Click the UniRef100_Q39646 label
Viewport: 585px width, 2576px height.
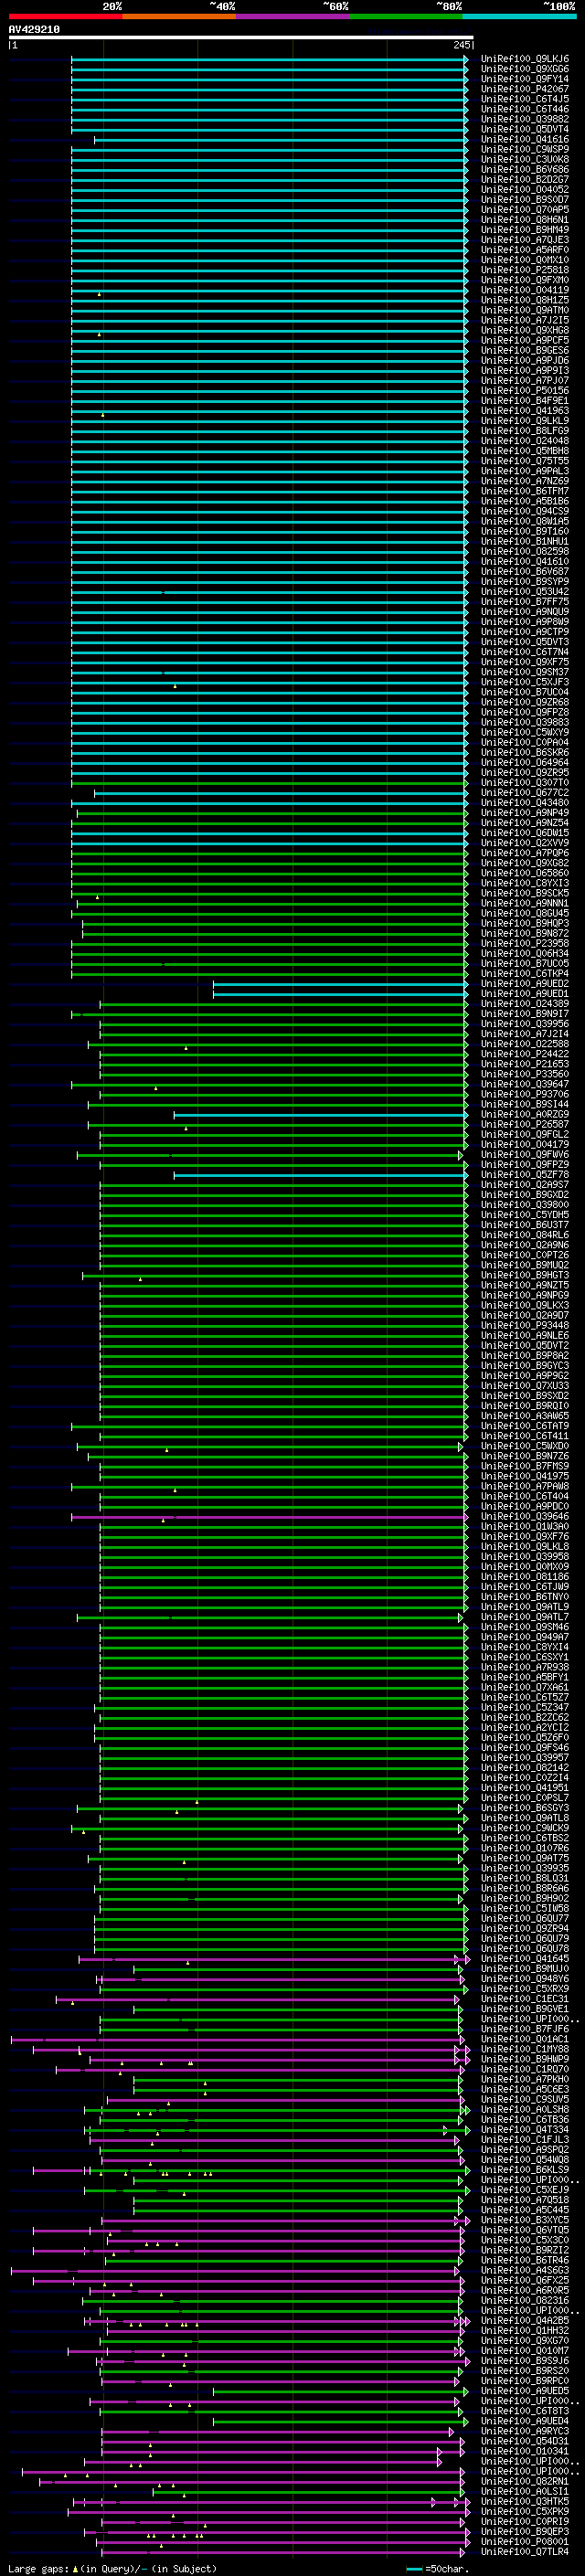tap(525, 1516)
